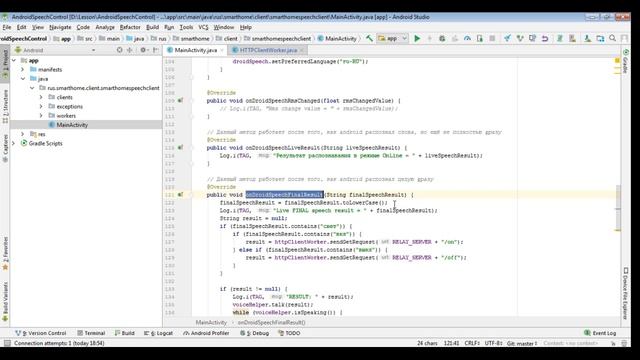Screen dimensions: 640x360
Task: Click the VCS Revert curved arrow icon
Action: pyautogui.click(x=545, y=38)
